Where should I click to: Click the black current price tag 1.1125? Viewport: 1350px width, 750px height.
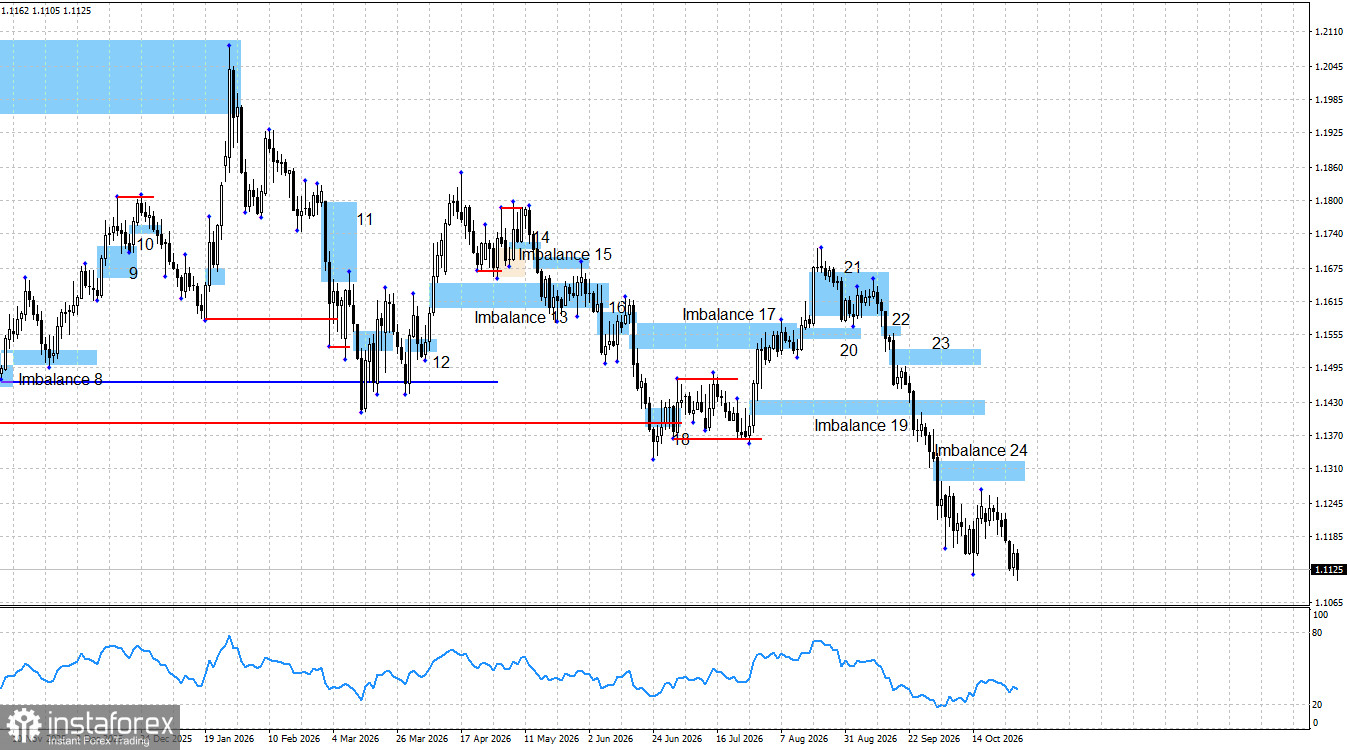[1327, 570]
